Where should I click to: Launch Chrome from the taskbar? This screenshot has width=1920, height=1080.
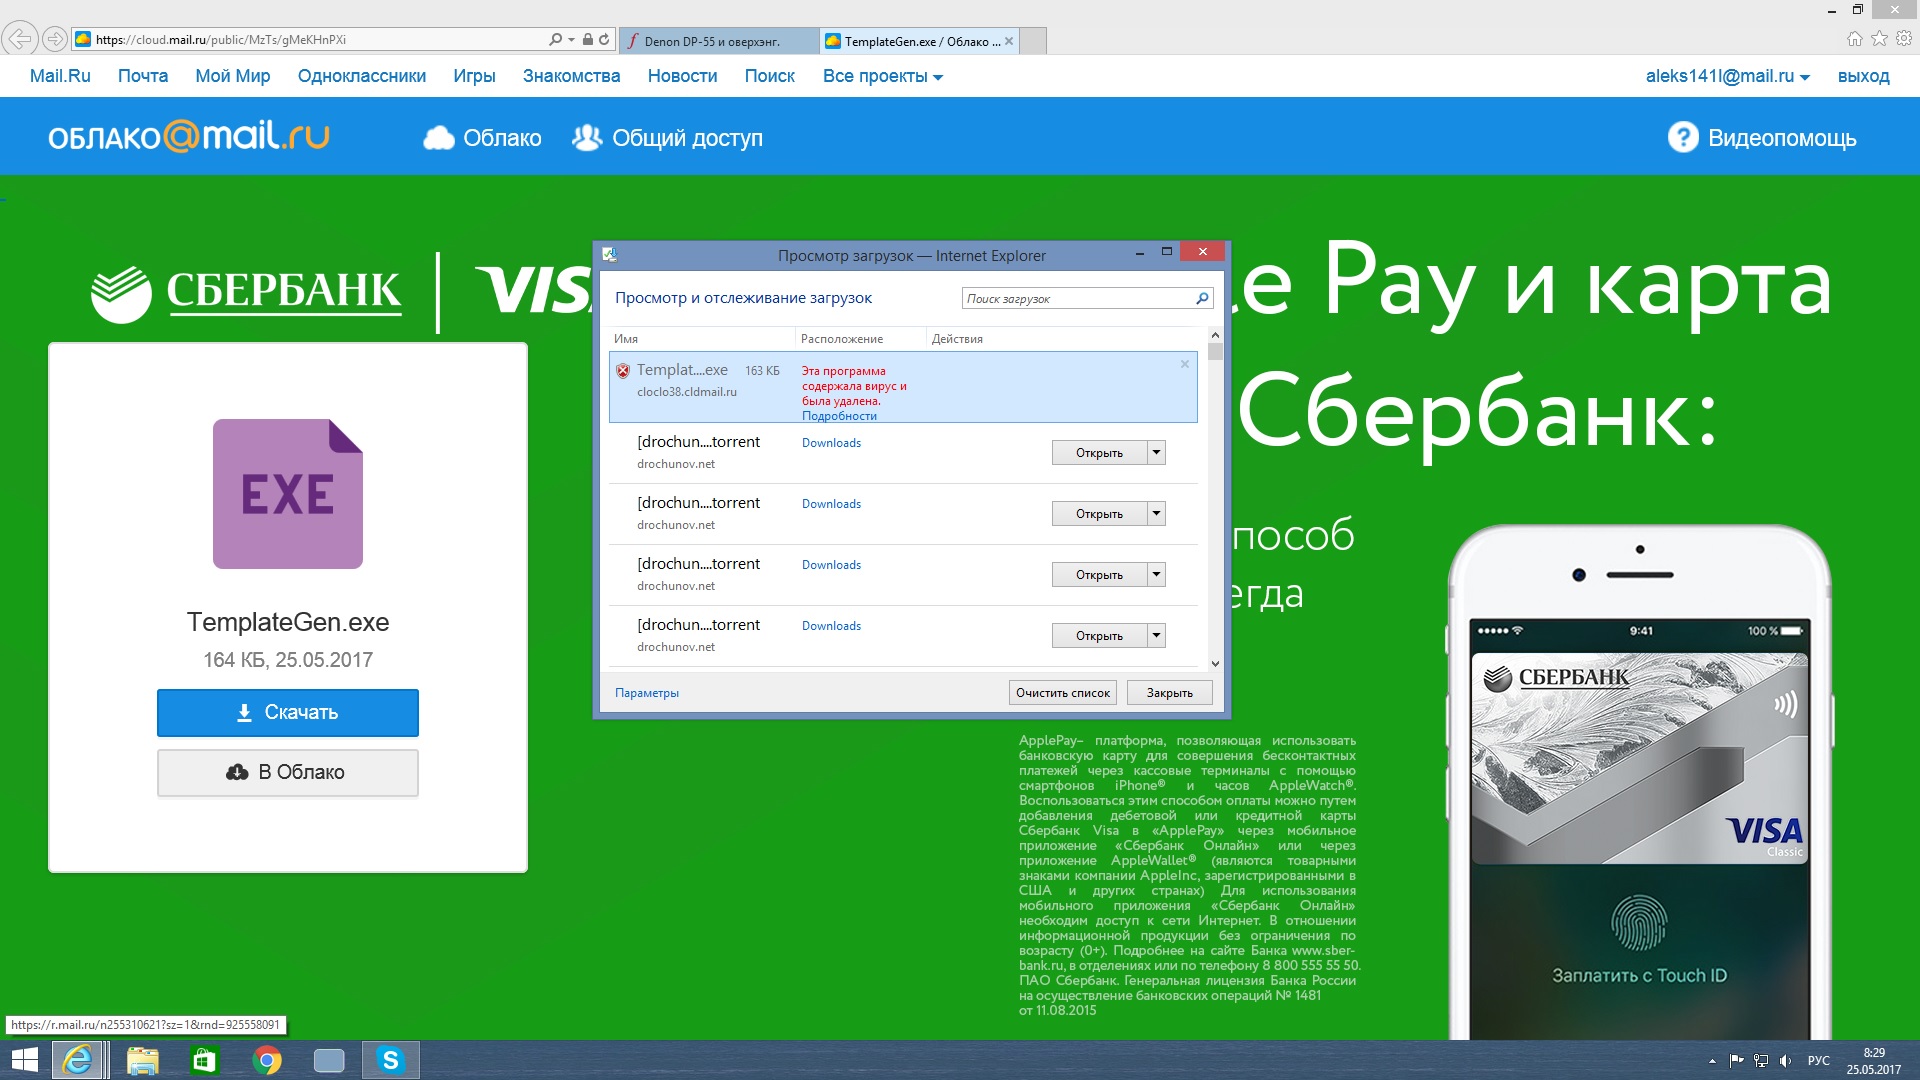(x=267, y=1060)
